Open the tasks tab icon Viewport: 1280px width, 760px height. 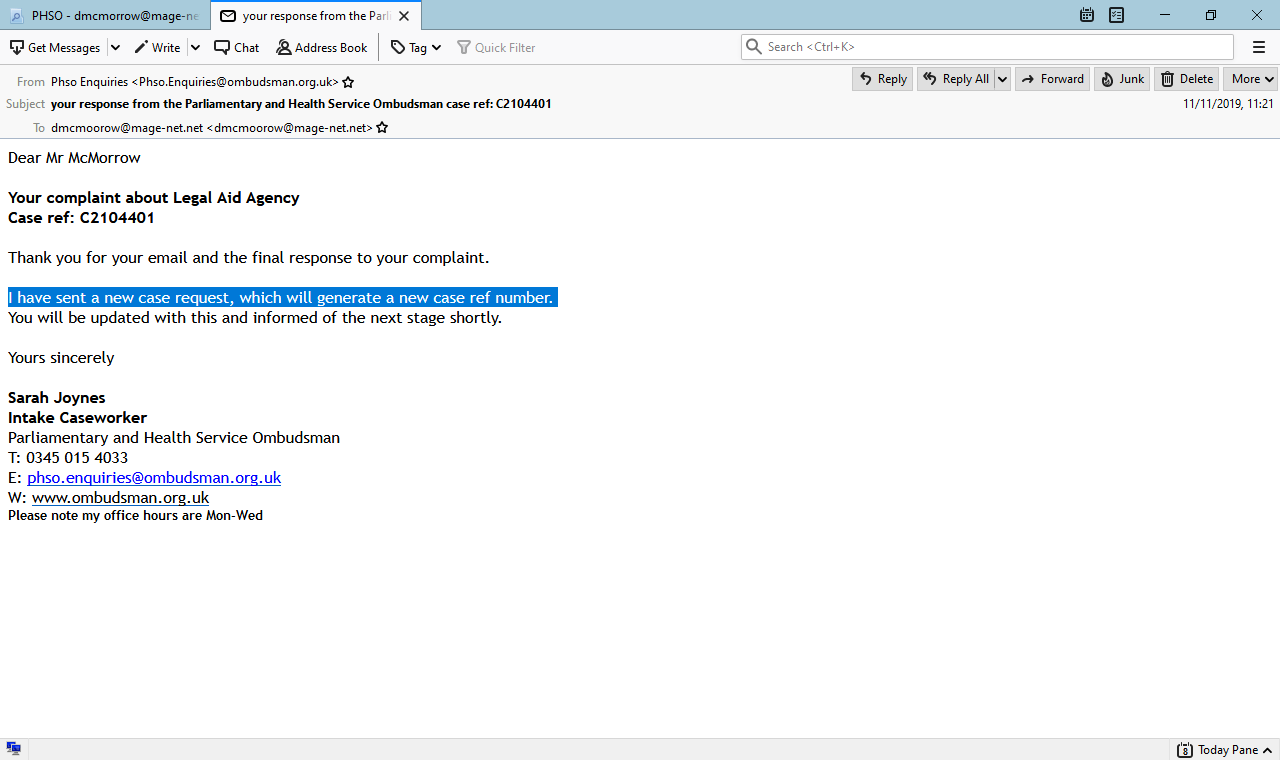1116,15
